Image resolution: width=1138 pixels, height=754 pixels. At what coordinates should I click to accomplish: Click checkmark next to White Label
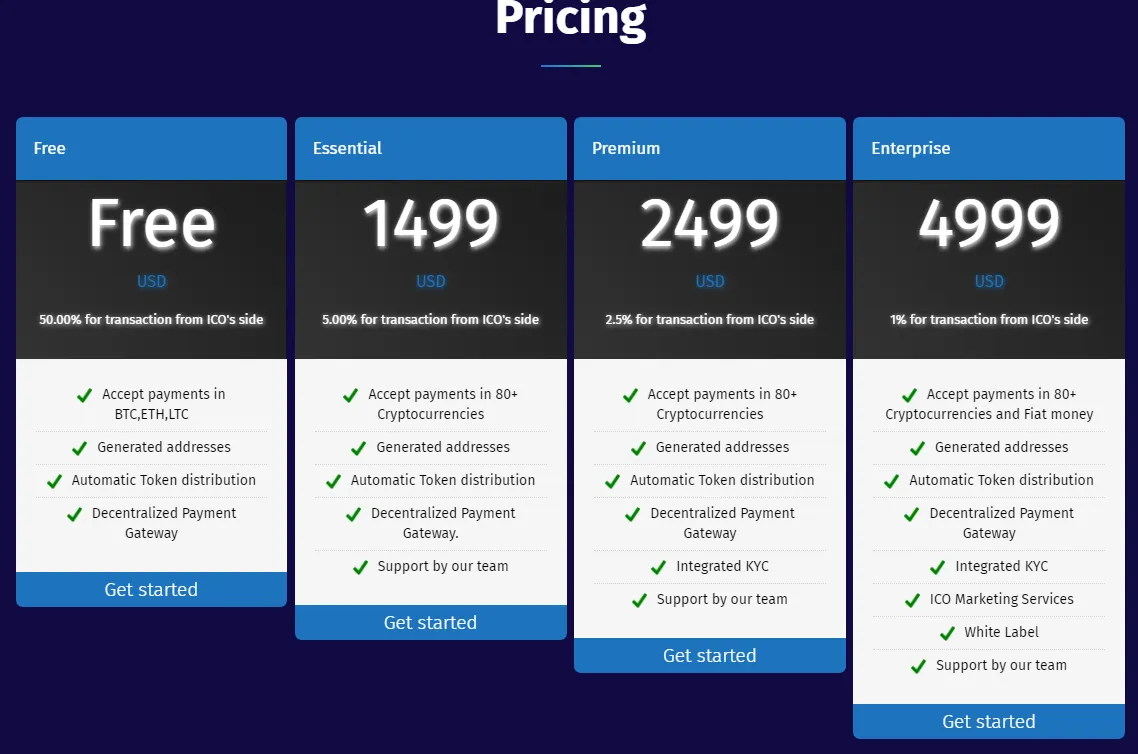click(x=947, y=633)
